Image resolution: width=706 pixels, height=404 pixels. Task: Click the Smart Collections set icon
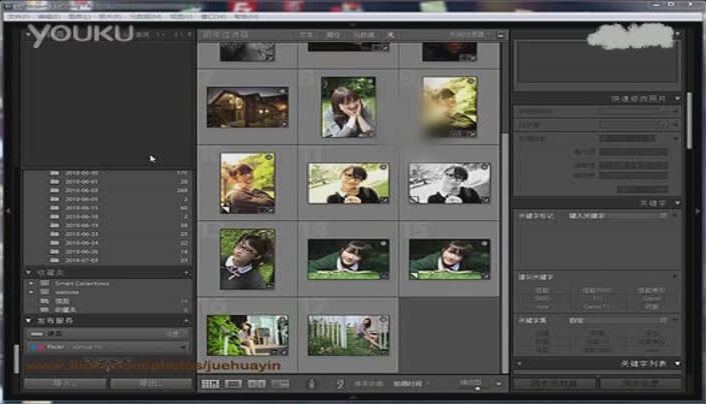click(45, 283)
